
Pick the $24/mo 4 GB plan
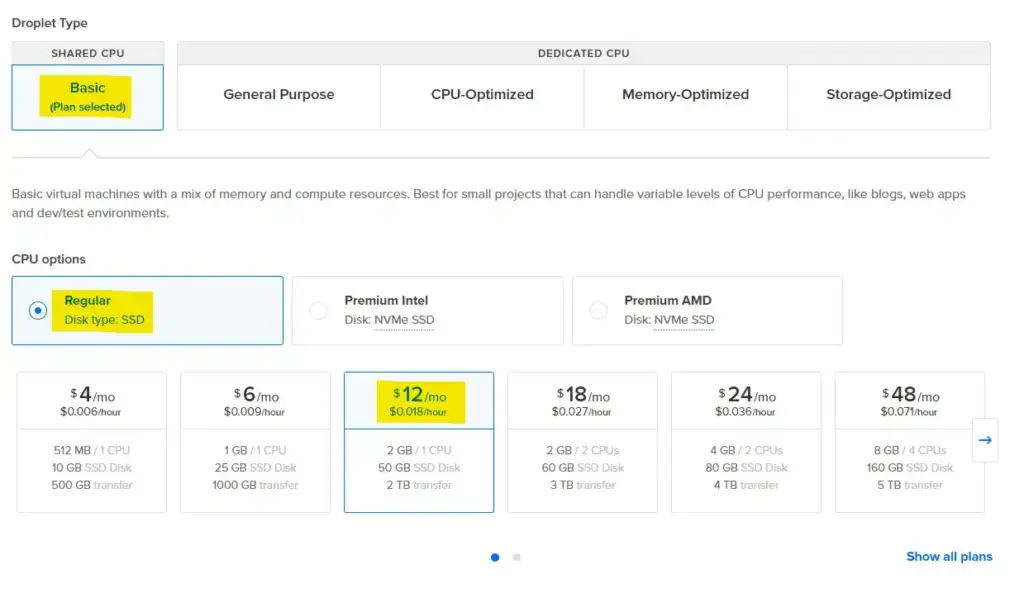pos(746,442)
